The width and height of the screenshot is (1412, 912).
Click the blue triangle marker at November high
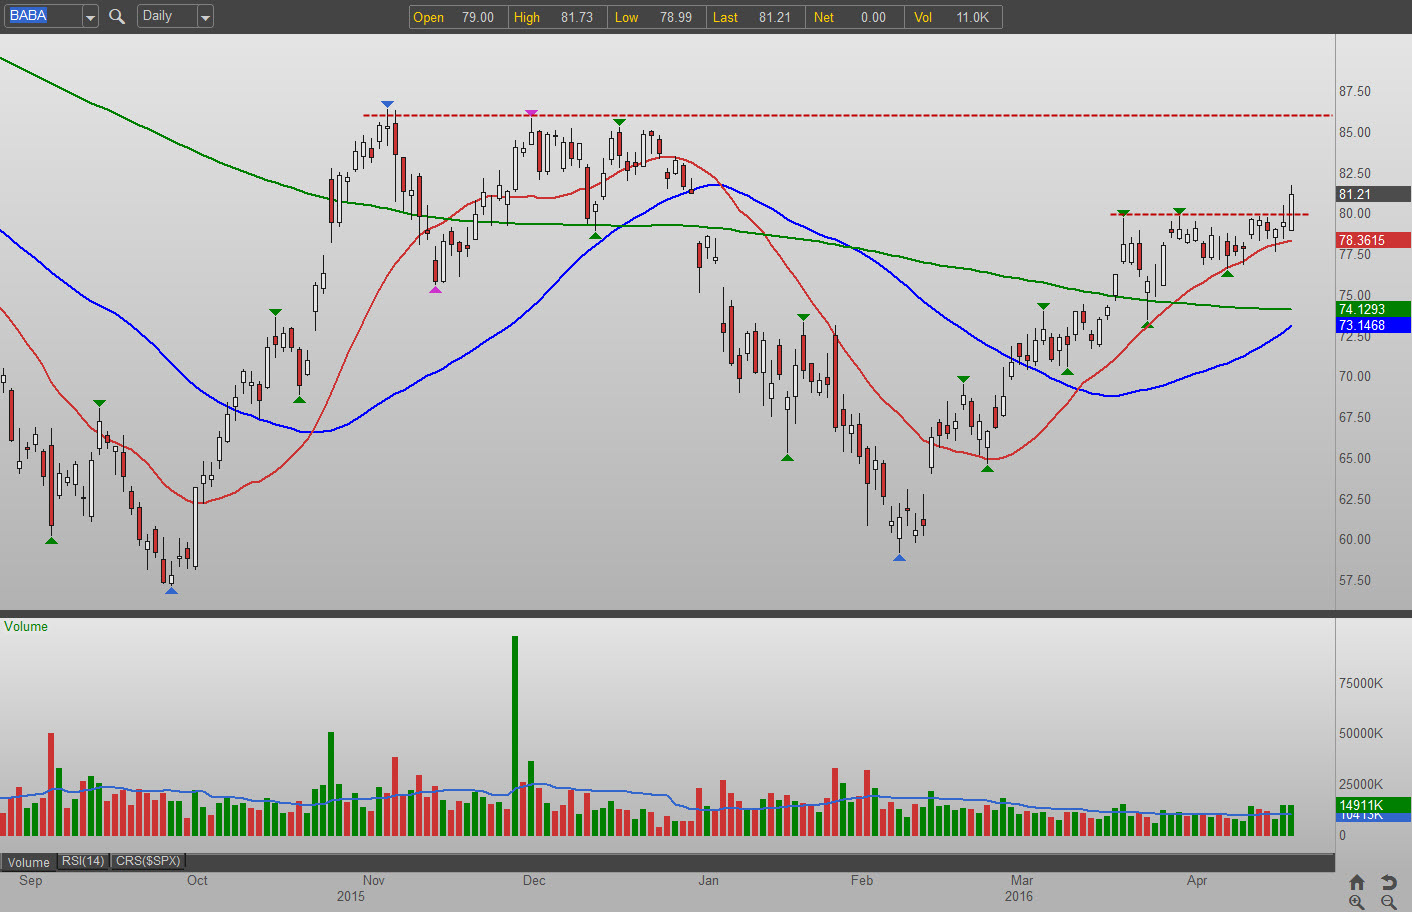pos(387,104)
